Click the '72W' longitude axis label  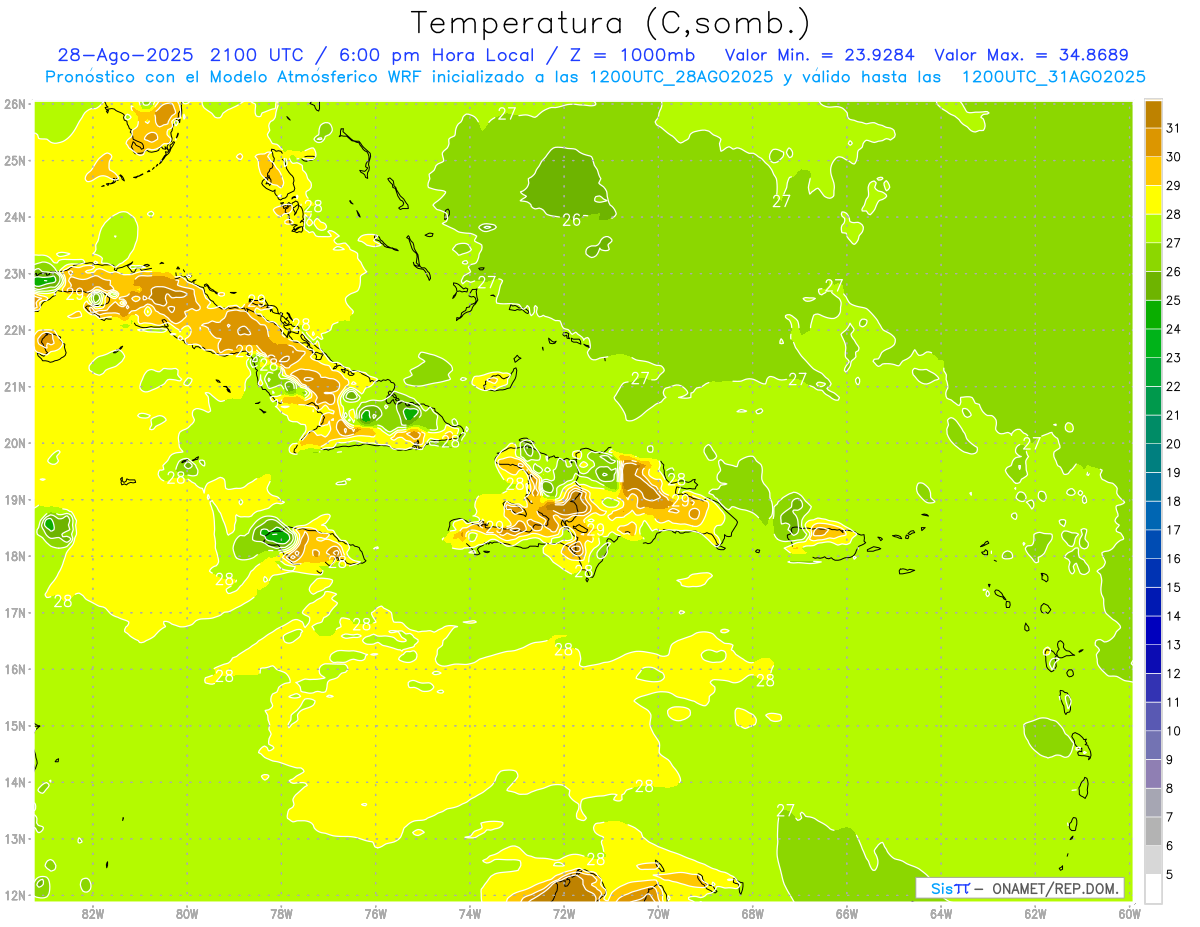pyautogui.click(x=564, y=913)
